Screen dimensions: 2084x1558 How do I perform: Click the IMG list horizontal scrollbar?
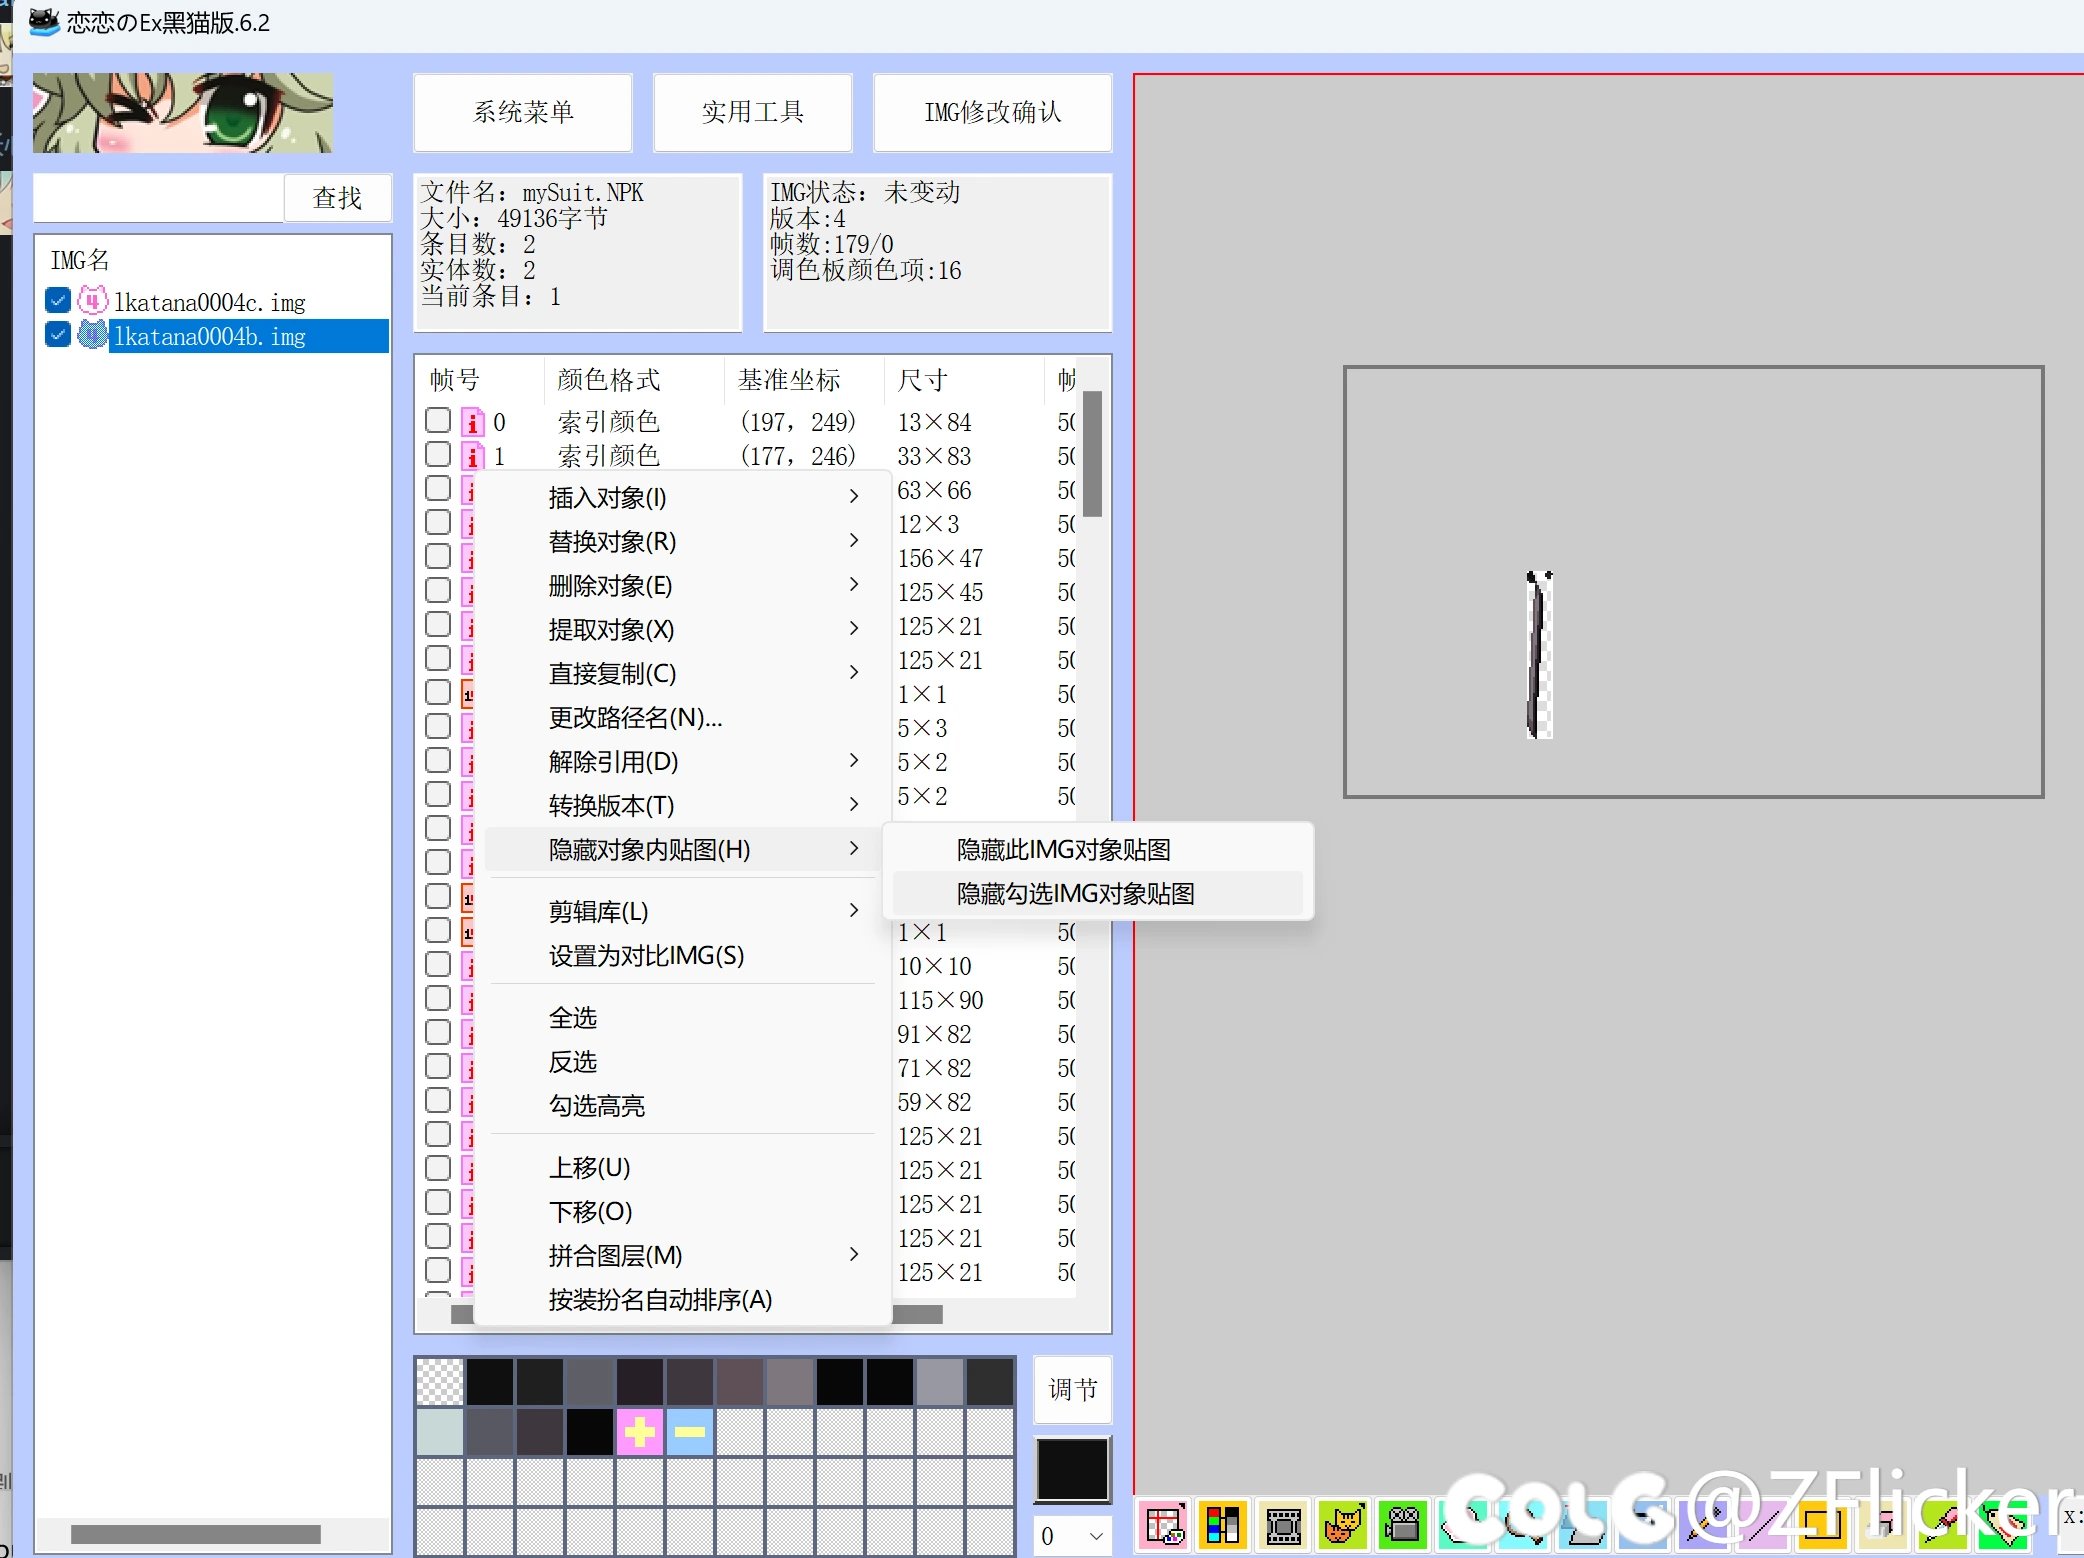click(196, 1533)
